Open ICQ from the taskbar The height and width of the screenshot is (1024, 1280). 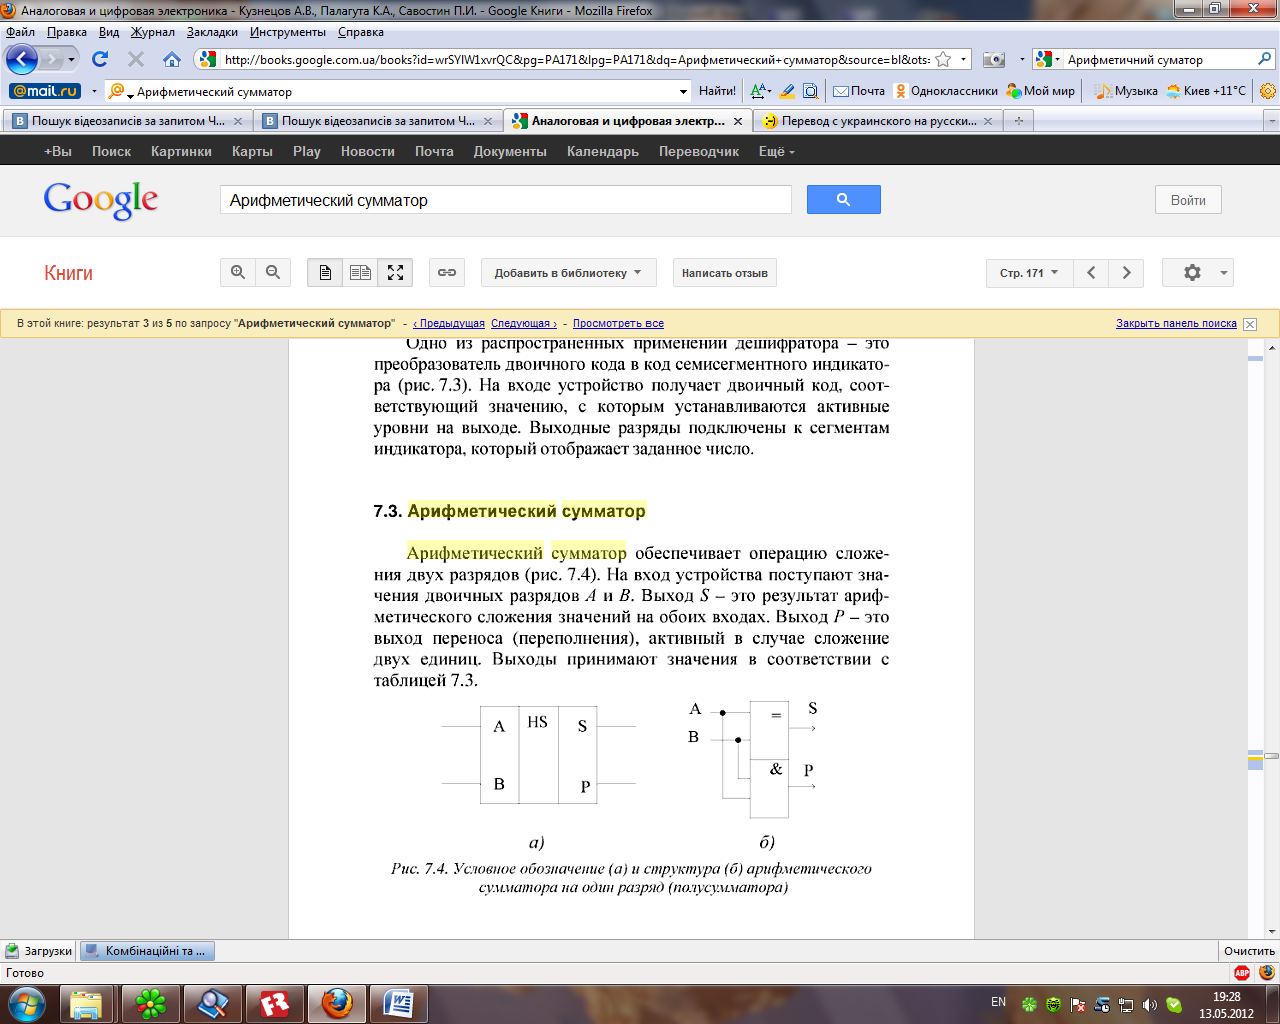pos(151,1003)
